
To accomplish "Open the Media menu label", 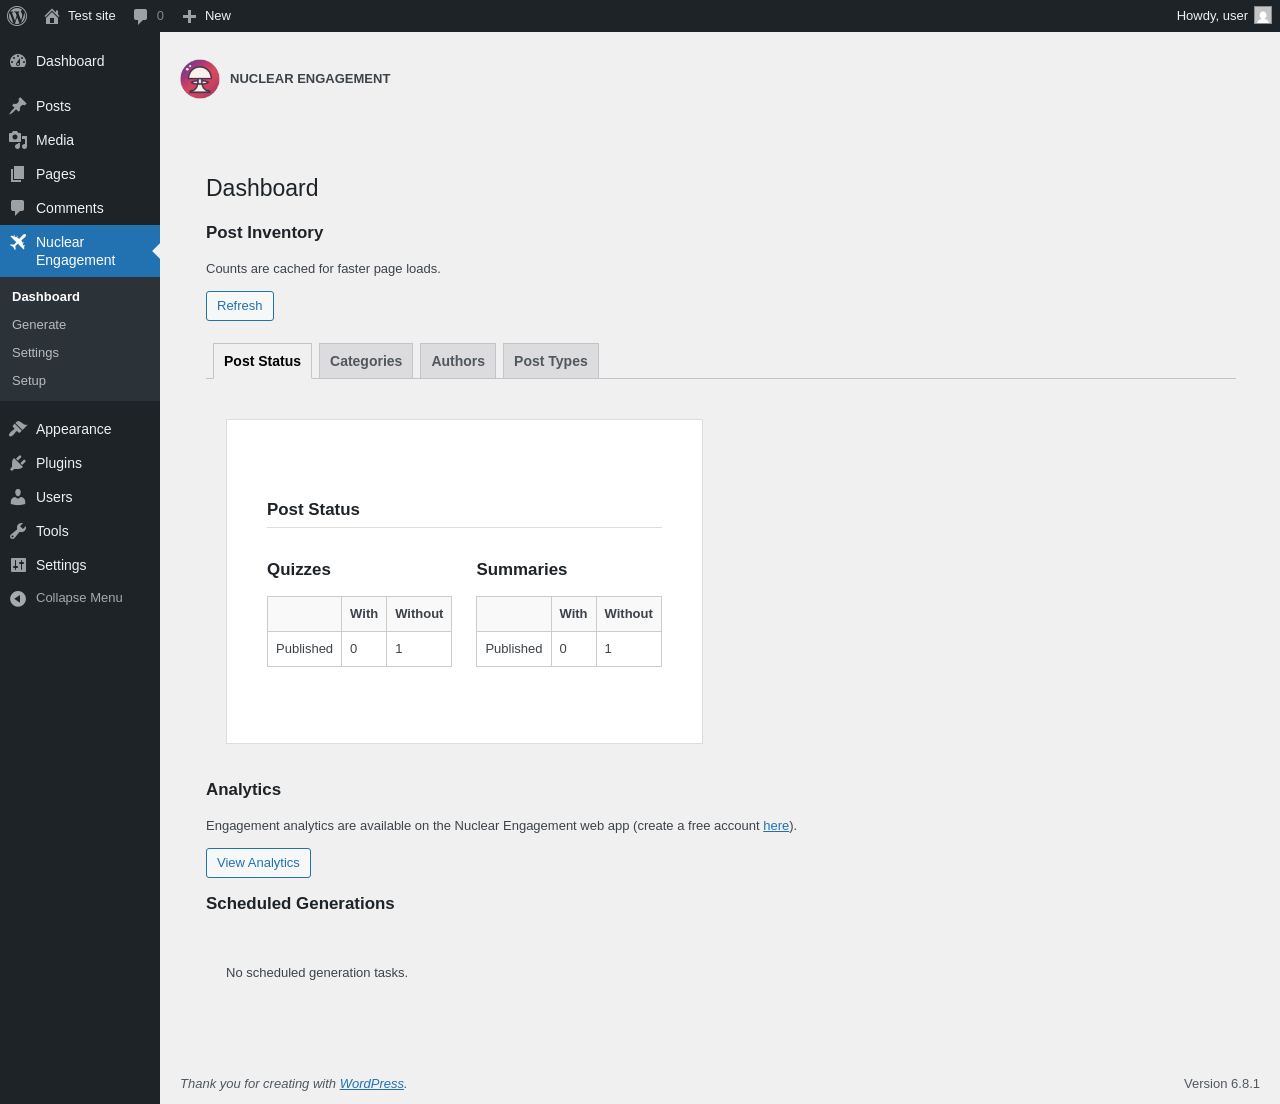I will (x=55, y=140).
